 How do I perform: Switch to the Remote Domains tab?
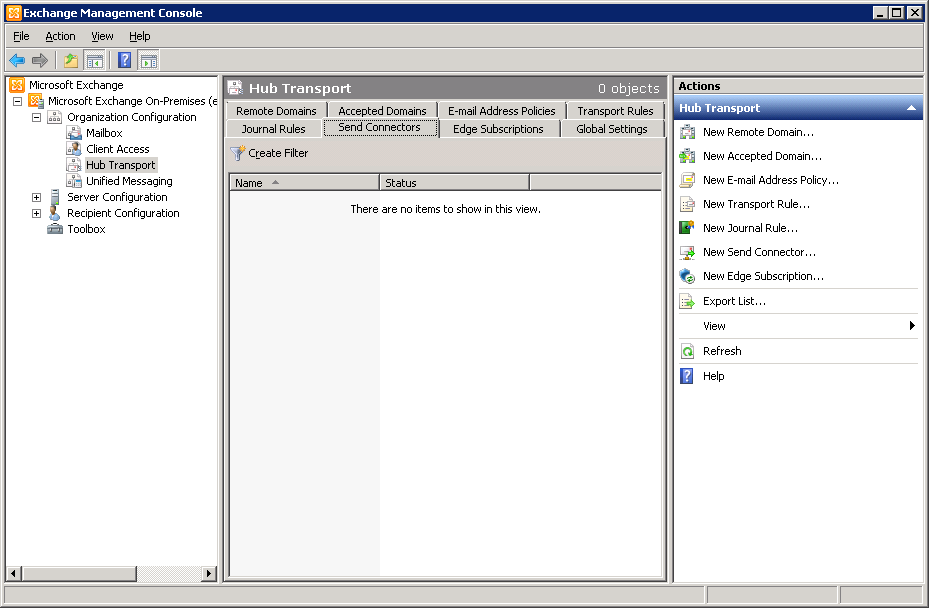coord(276,111)
